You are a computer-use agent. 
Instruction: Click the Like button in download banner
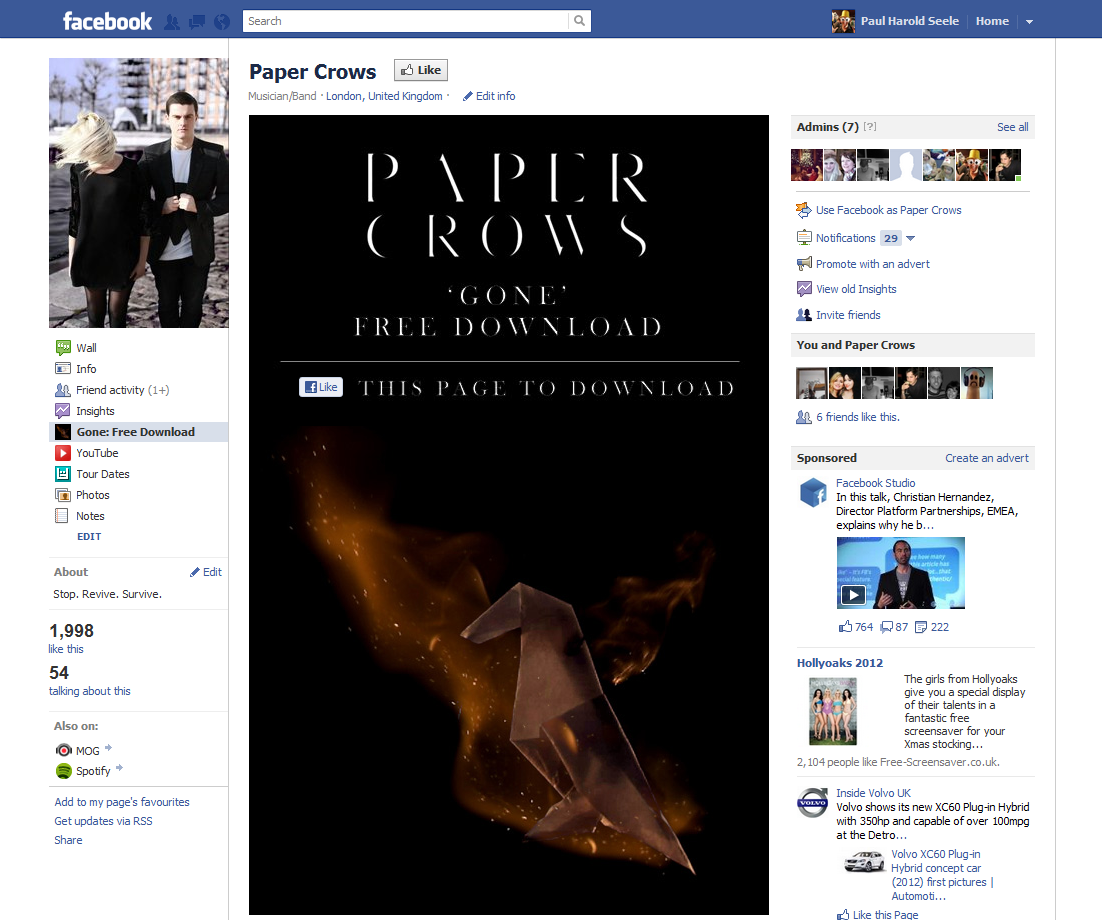(x=321, y=387)
